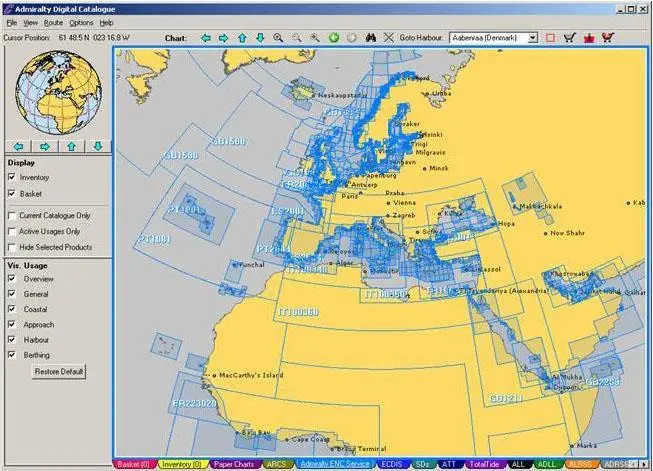Toggle the Berthing usage checkbox

coord(12,355)
